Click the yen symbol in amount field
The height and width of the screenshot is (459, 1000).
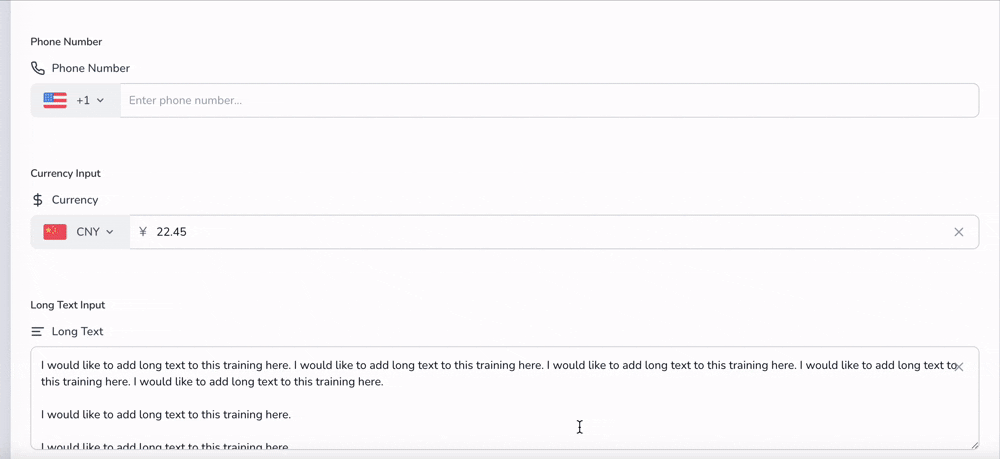143,232
